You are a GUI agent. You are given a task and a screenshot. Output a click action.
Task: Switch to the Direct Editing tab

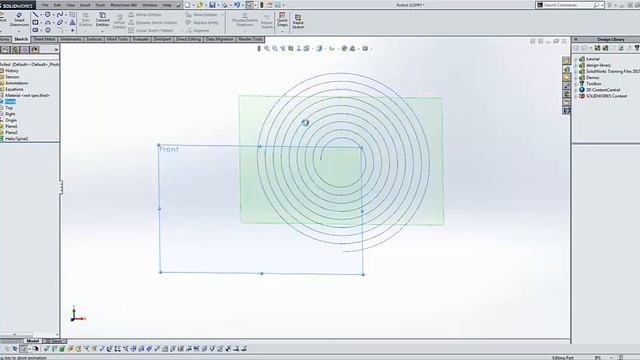tap(189, 39)
